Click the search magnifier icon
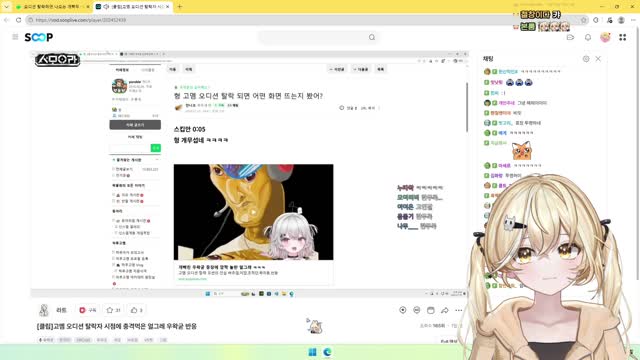Screen dimensions: 640x360 [x=372, y=37]
